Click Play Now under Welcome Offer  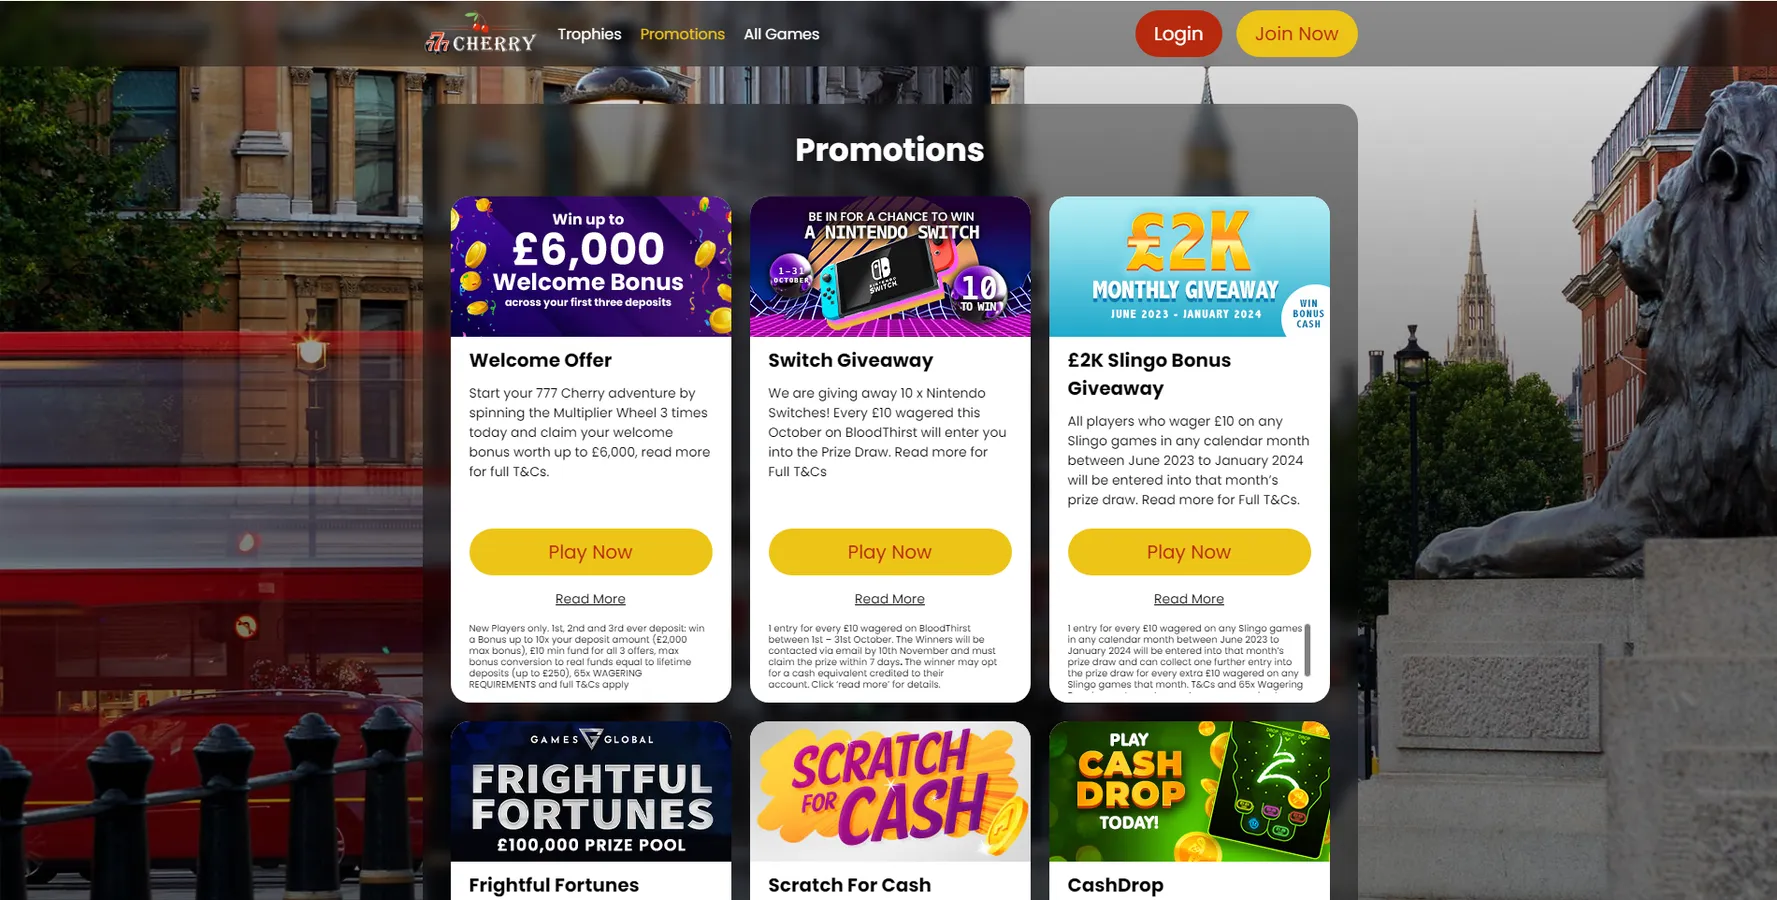tap(591, 552)
